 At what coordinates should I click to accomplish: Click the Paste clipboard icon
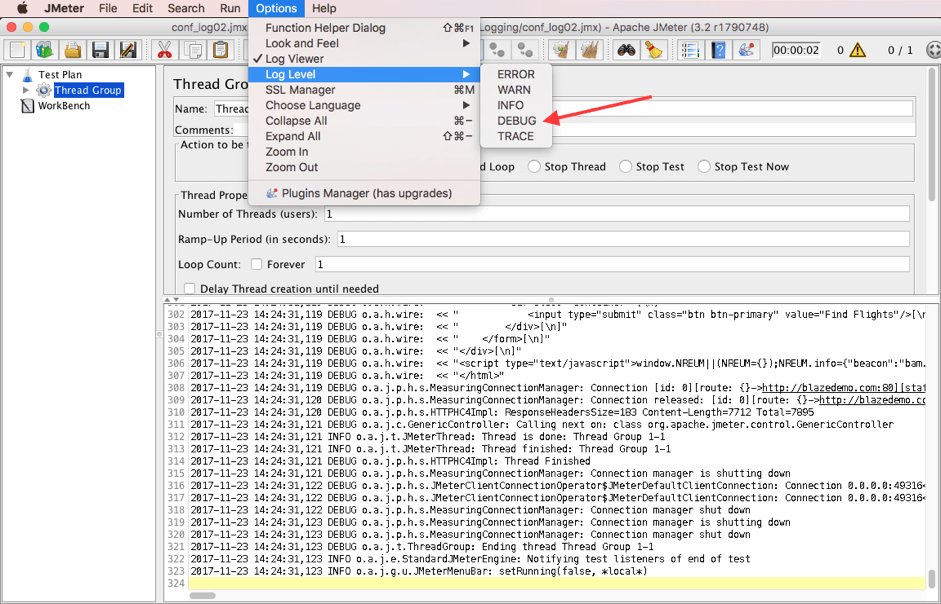click(x=220, y=50)
